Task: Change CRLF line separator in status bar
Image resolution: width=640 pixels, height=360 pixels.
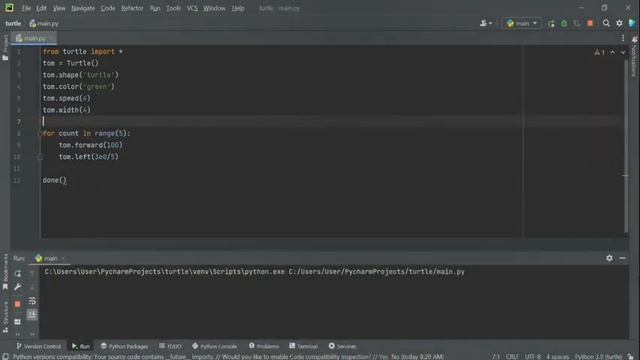Action: pyautogui.click(x=512, y=357)
